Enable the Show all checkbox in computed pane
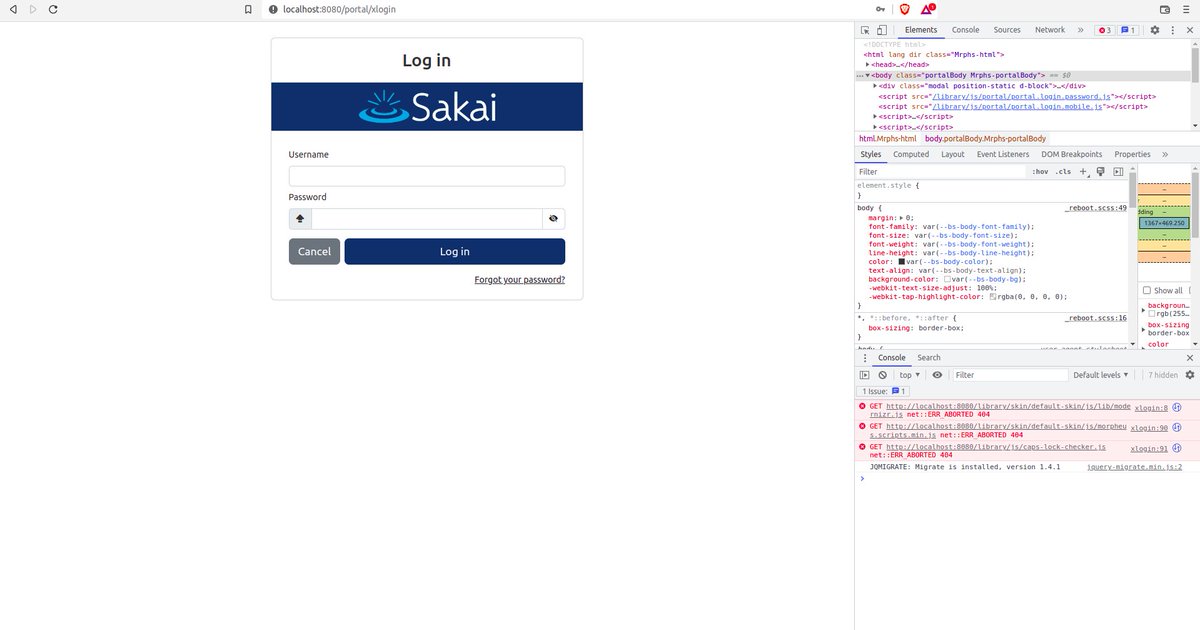This screenshot has width=1200, height=630. coord(1147,290)
